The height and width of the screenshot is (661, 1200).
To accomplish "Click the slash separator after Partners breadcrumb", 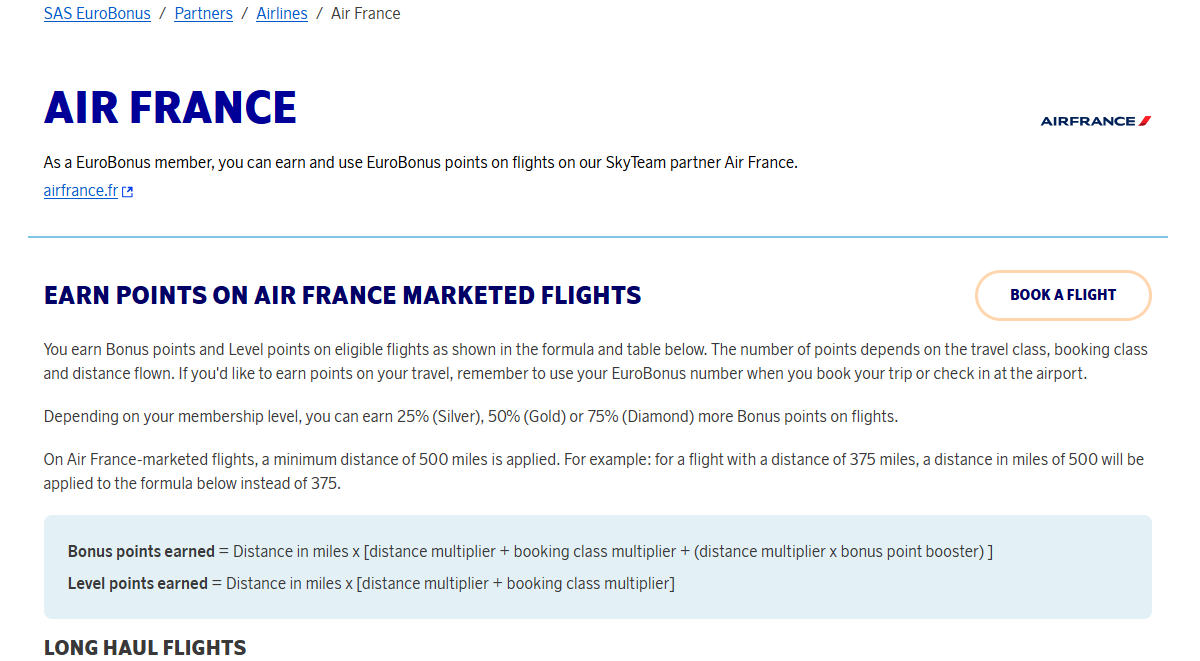I will click(244, 14).
